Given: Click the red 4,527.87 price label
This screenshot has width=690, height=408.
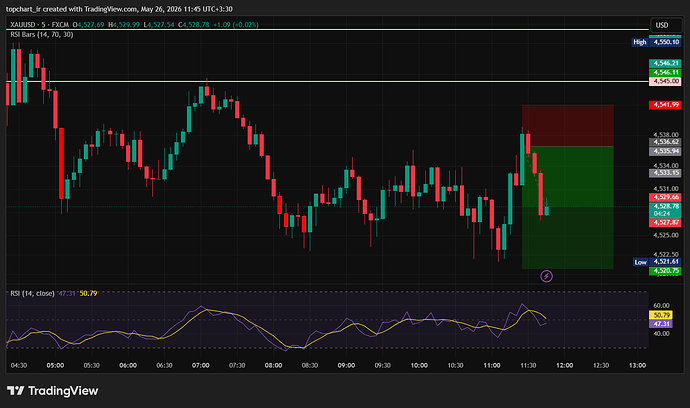Looking at the screenshot, I should [665, 223].
